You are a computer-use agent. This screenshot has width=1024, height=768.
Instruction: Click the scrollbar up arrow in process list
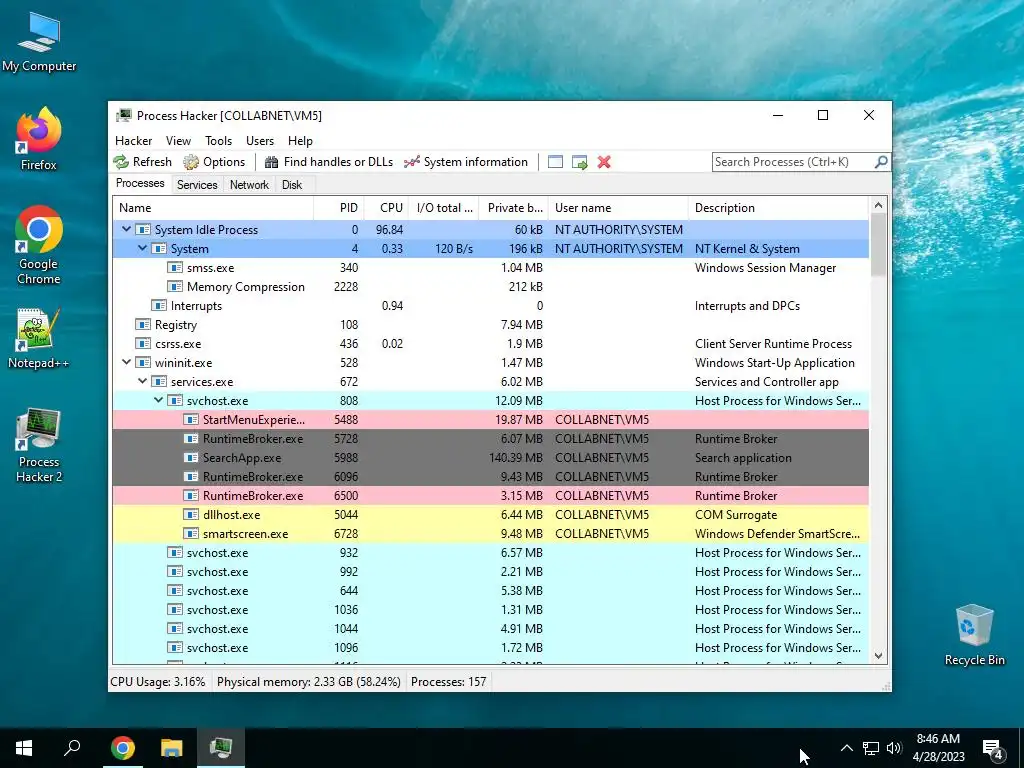(878, 205)
